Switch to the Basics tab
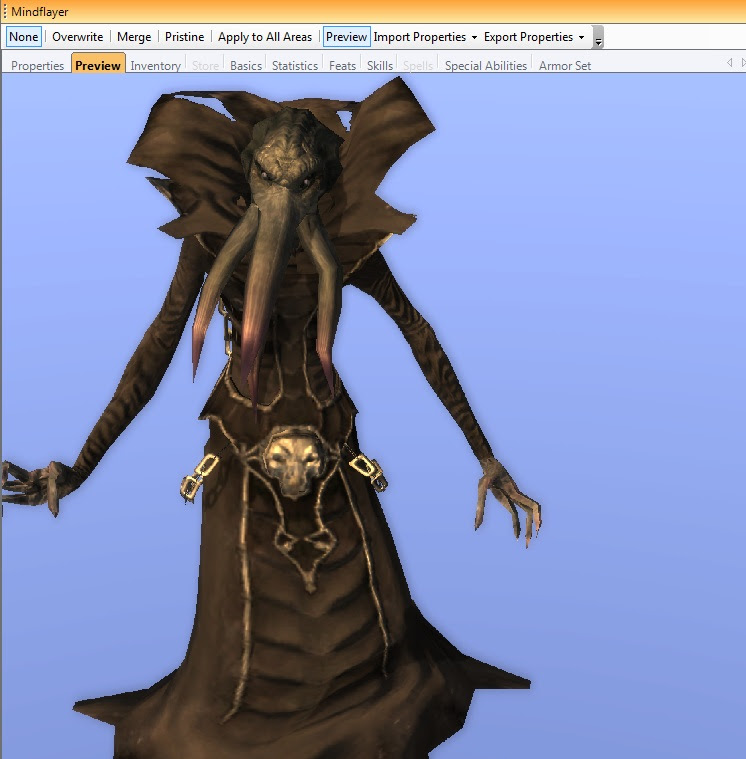Viewport: 746px width, 759px height. (246, 65)
